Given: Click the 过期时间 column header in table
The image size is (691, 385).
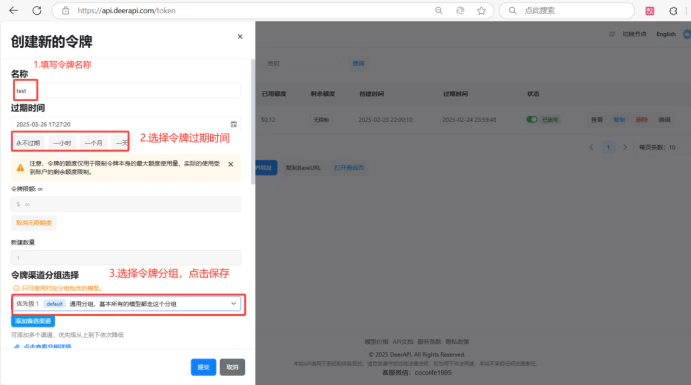Looking at the screenshot, I should [455, 94].
